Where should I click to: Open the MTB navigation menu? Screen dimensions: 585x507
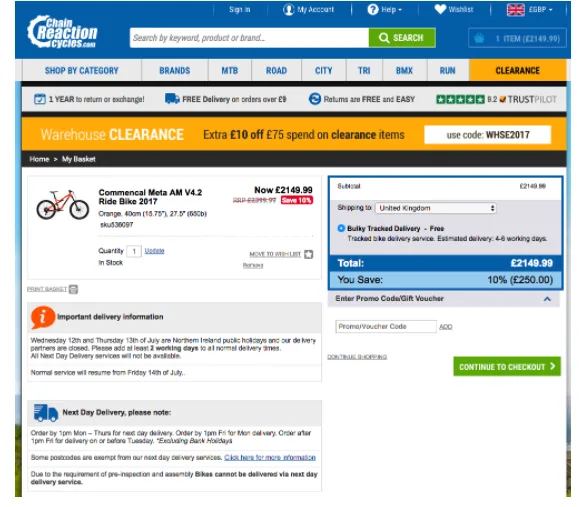pyautogui.click(x=229, y=71)
